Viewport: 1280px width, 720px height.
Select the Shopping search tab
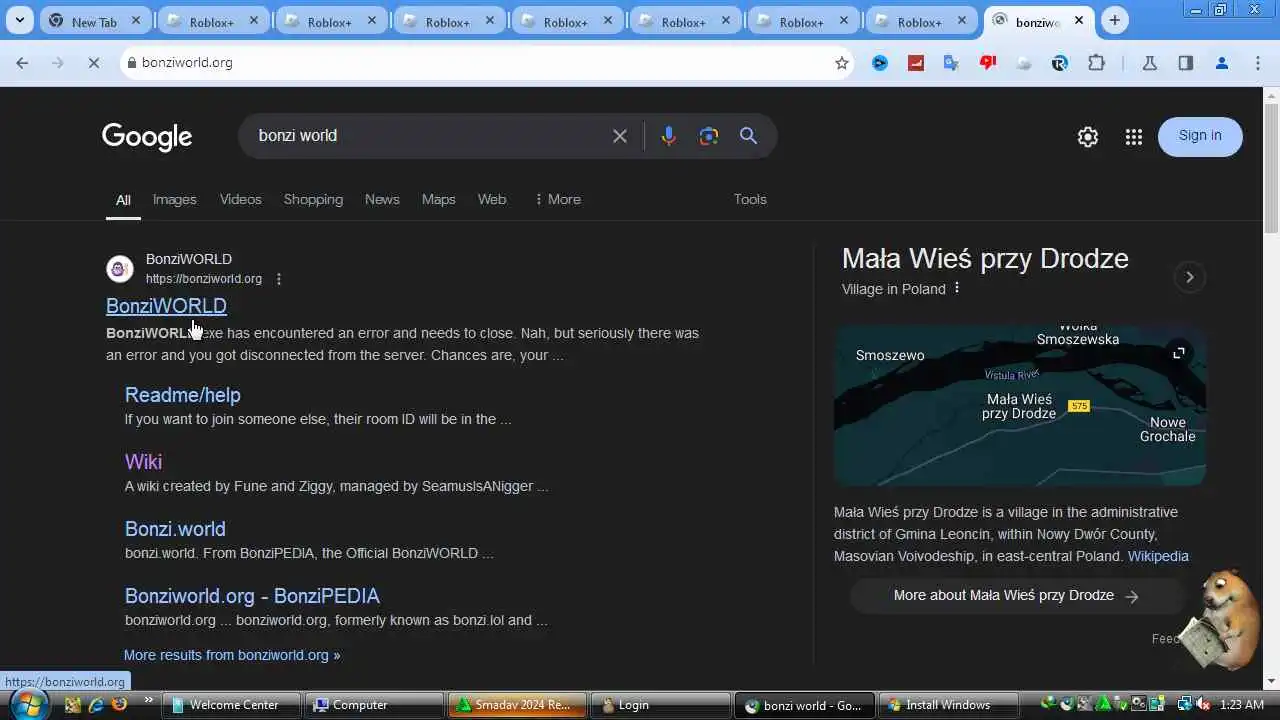313,199
